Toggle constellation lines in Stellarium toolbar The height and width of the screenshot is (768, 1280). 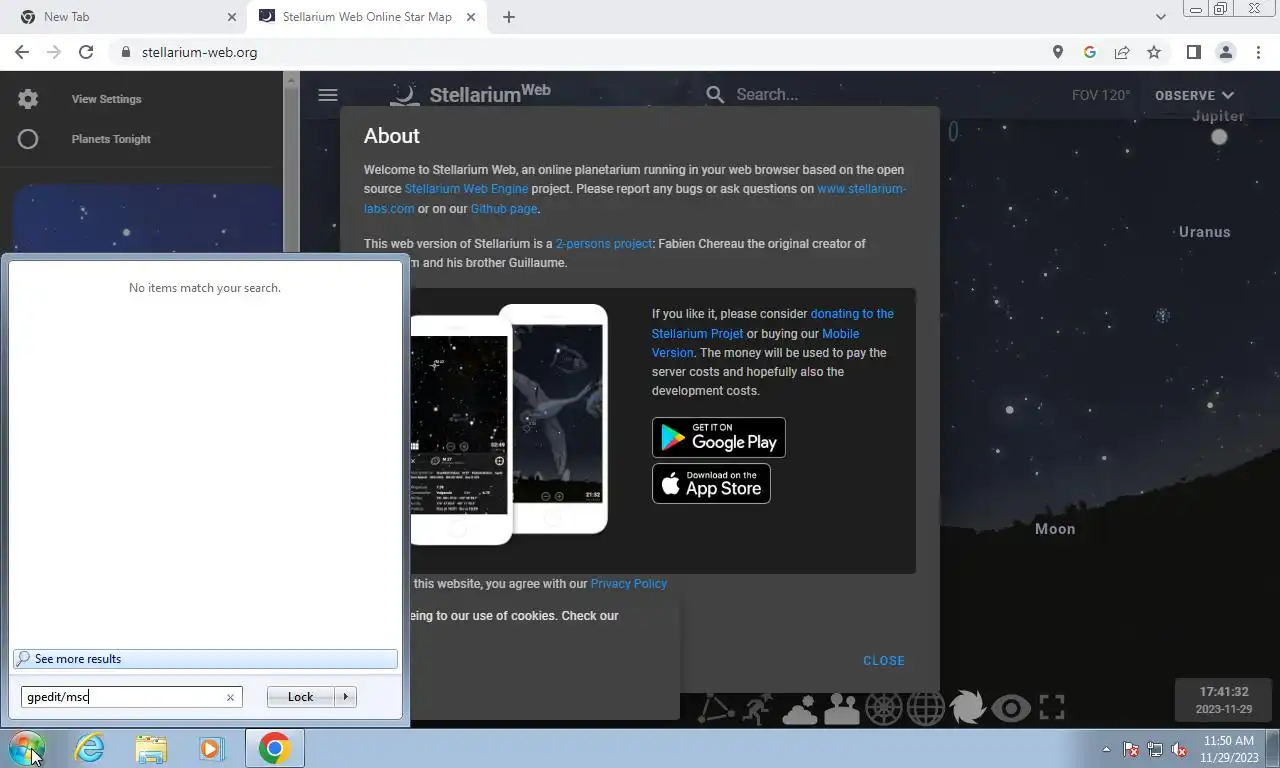tap(715, 708)
